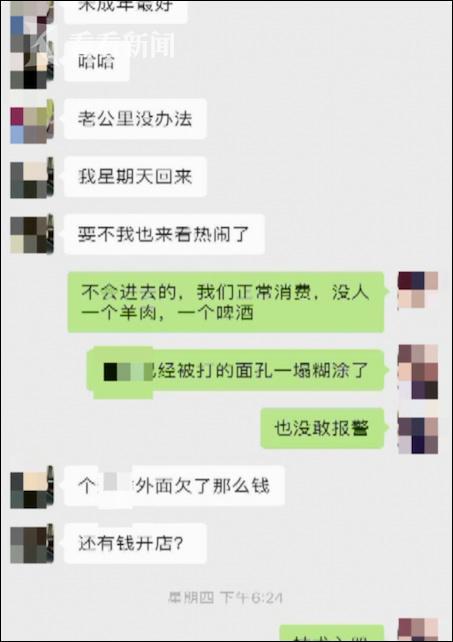
Task: Select the 老公里没办法 message bubble
Action: (135, 119)
